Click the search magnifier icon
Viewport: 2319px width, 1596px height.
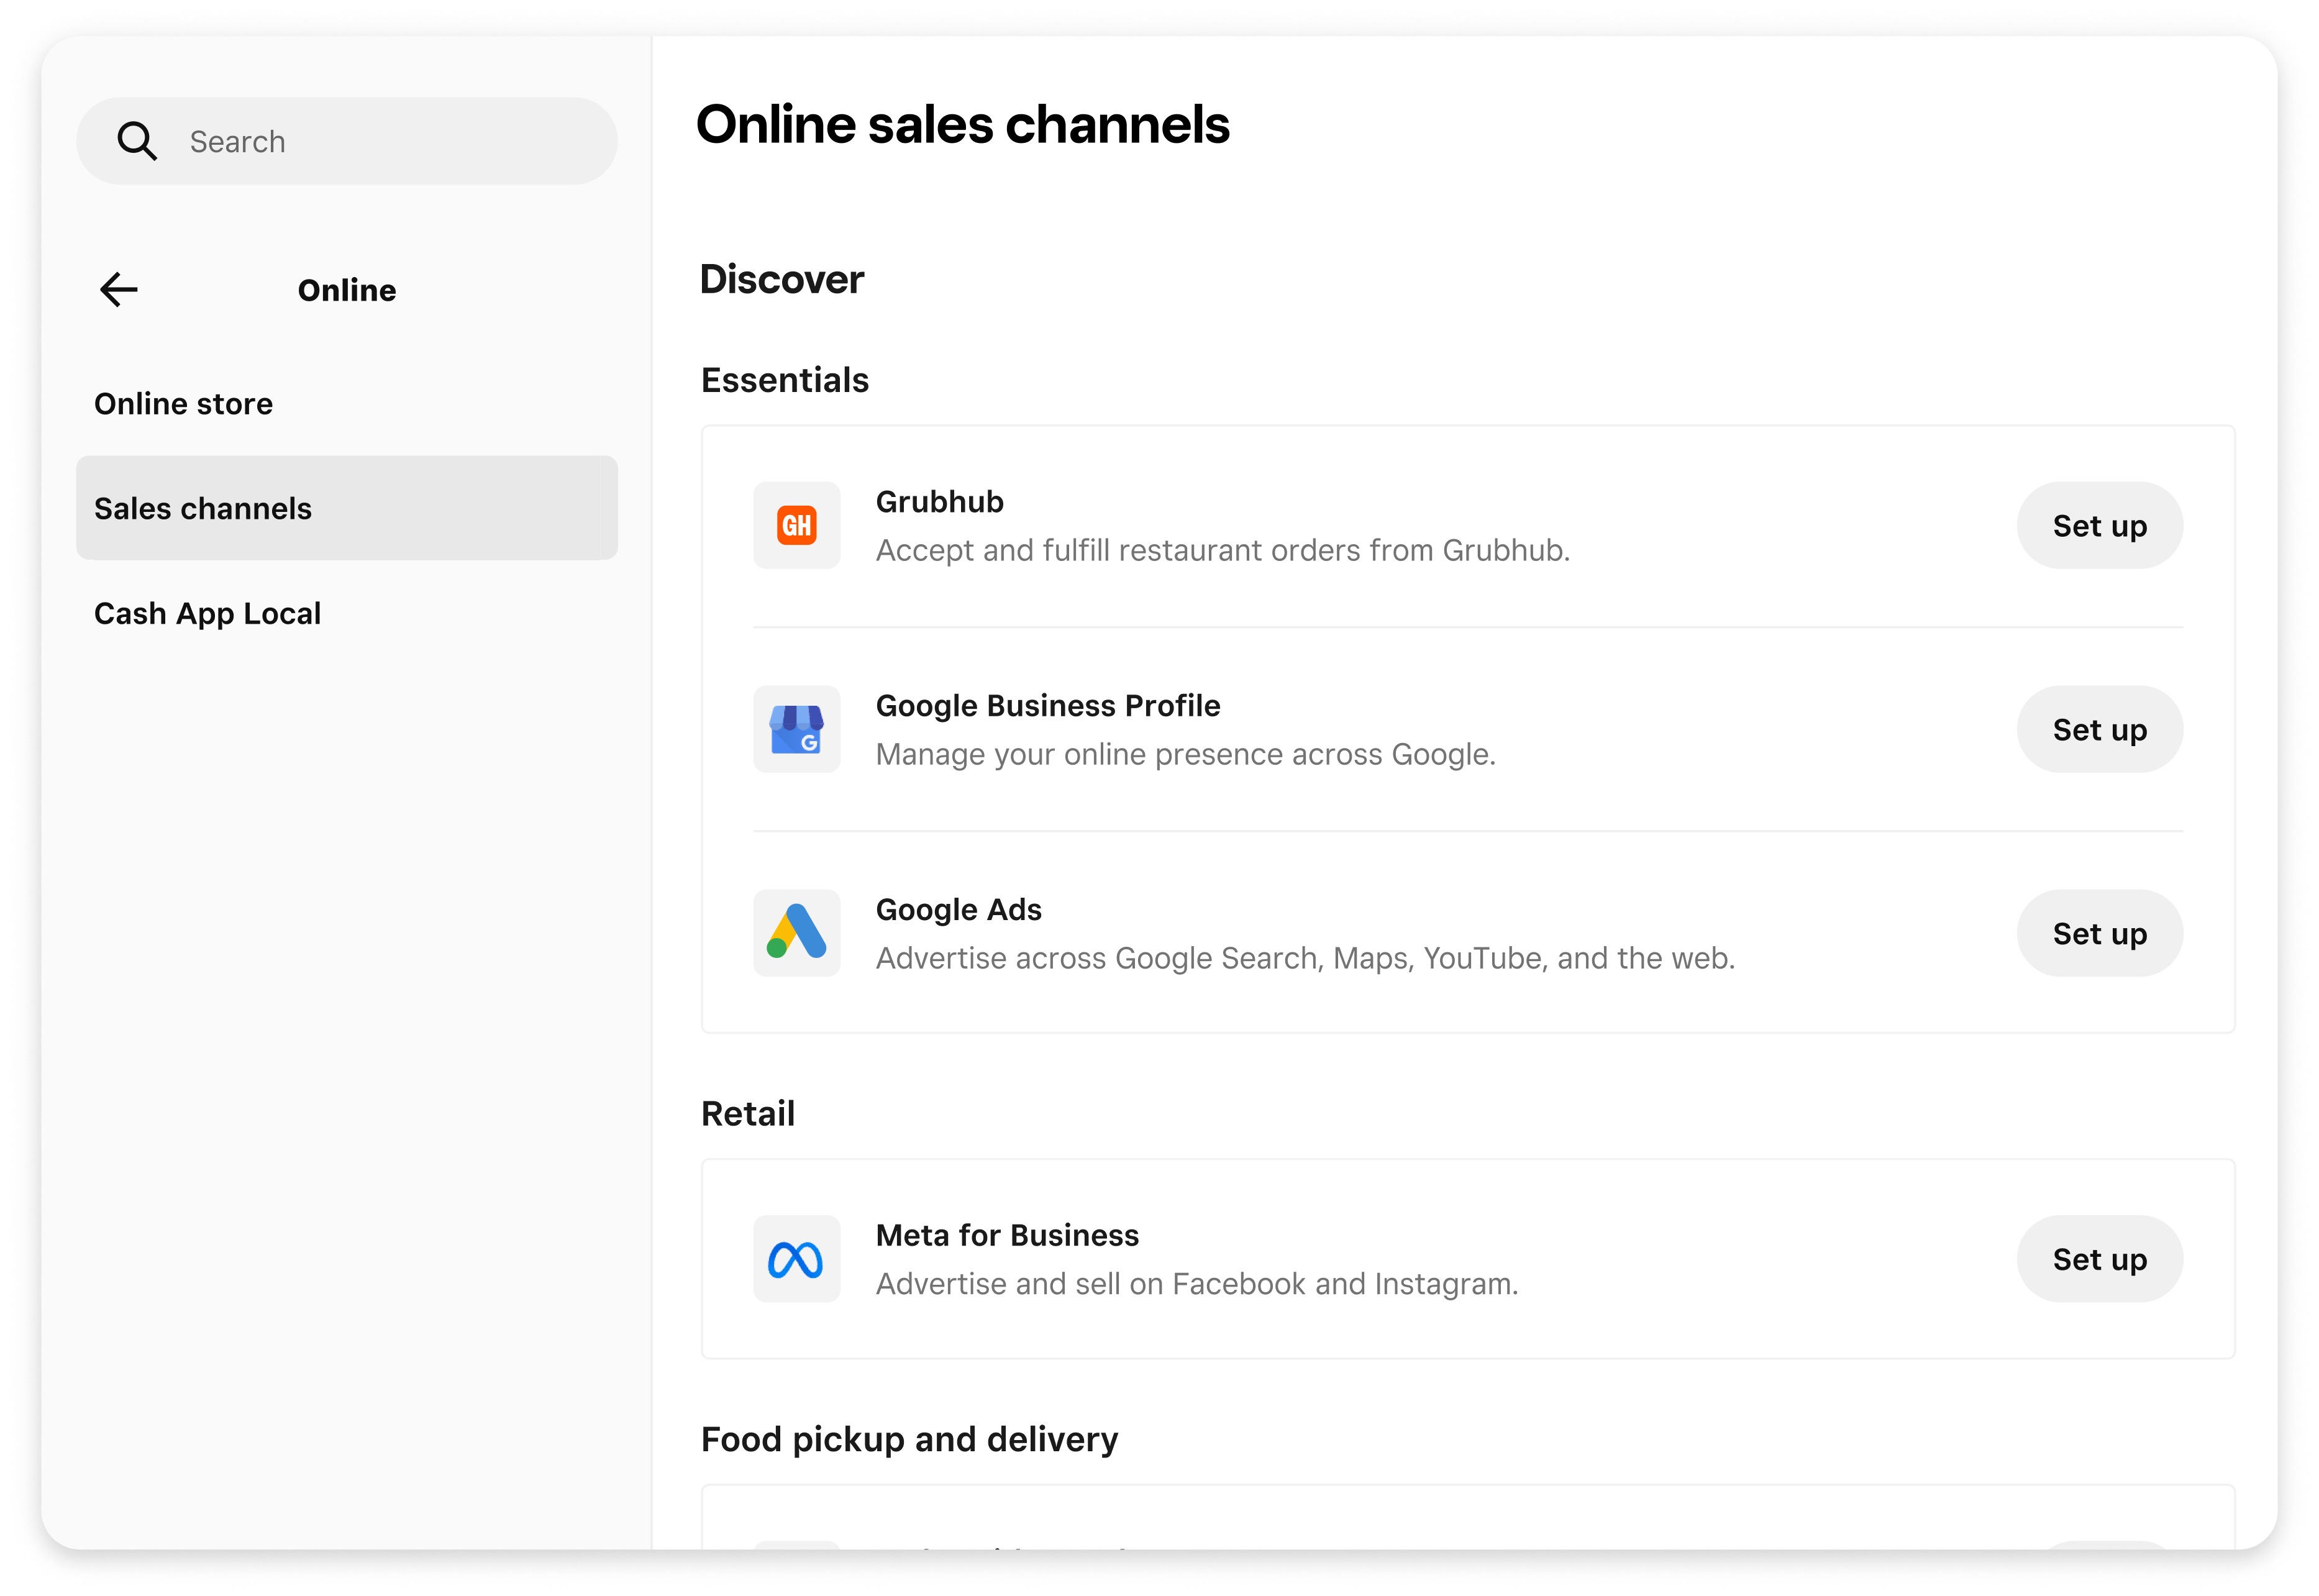coord(137,141)
